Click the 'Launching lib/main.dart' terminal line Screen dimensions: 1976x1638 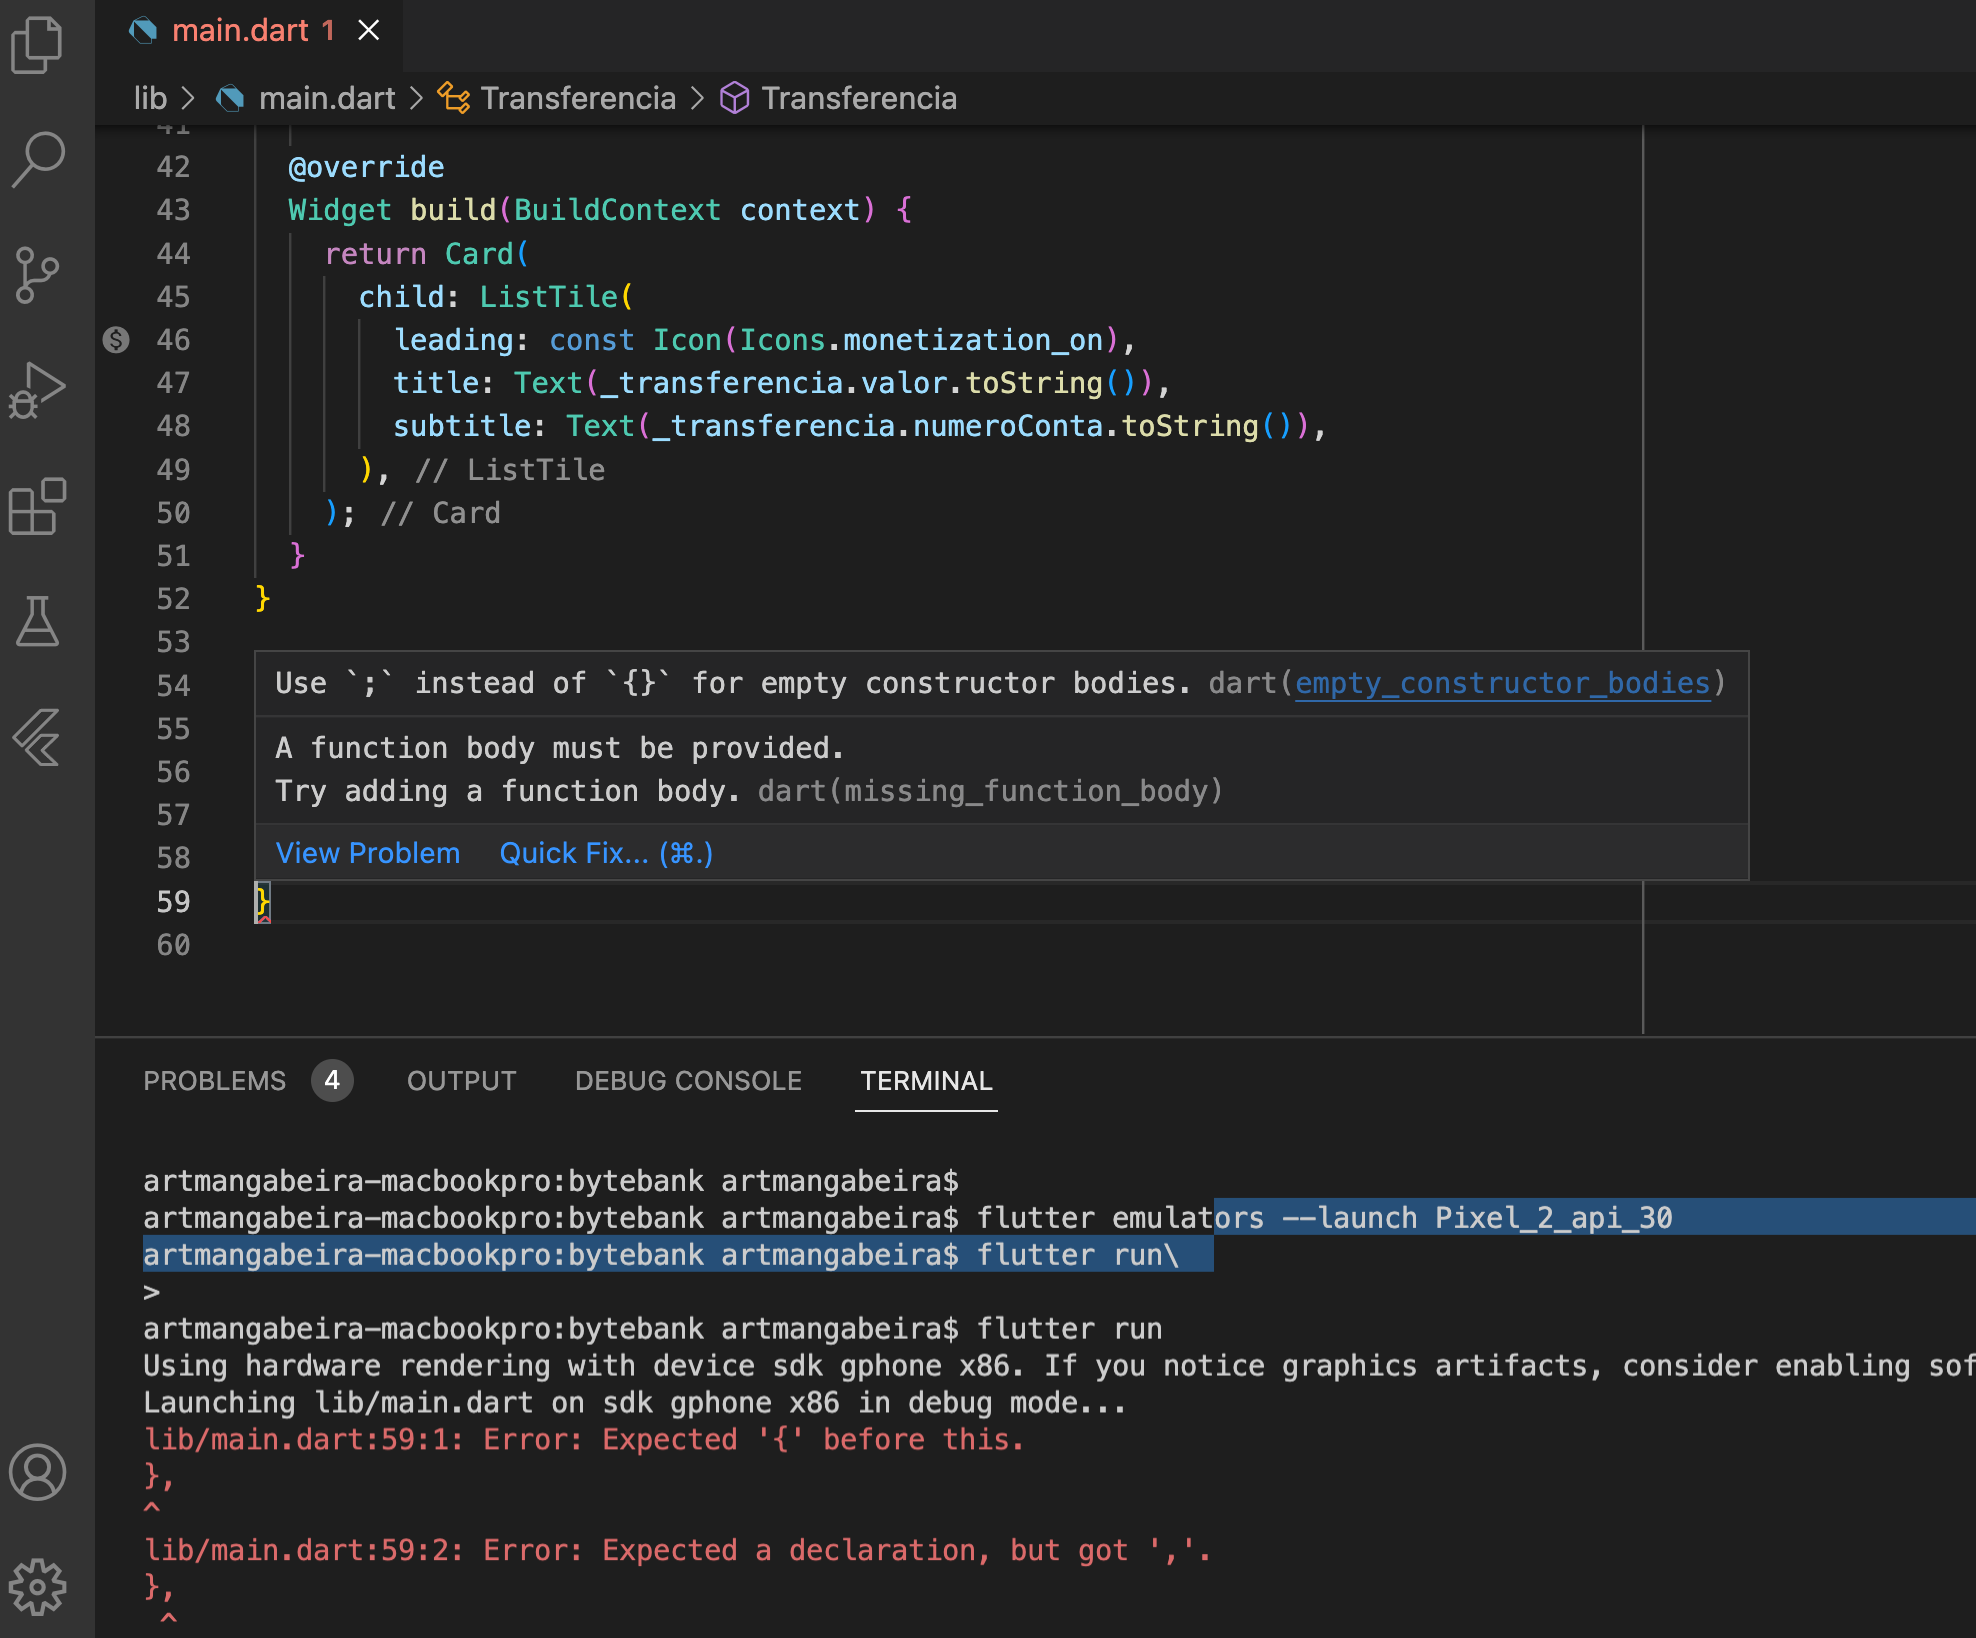coord(635,1402)
